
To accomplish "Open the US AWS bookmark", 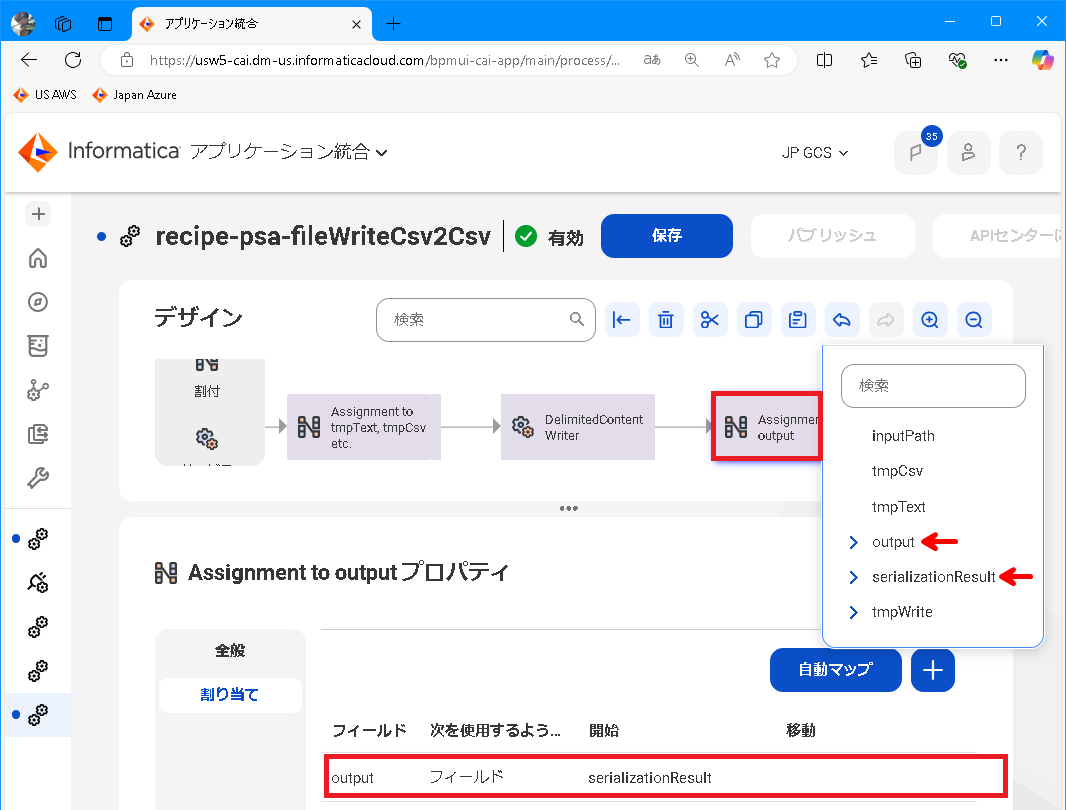I will [45, 95].
